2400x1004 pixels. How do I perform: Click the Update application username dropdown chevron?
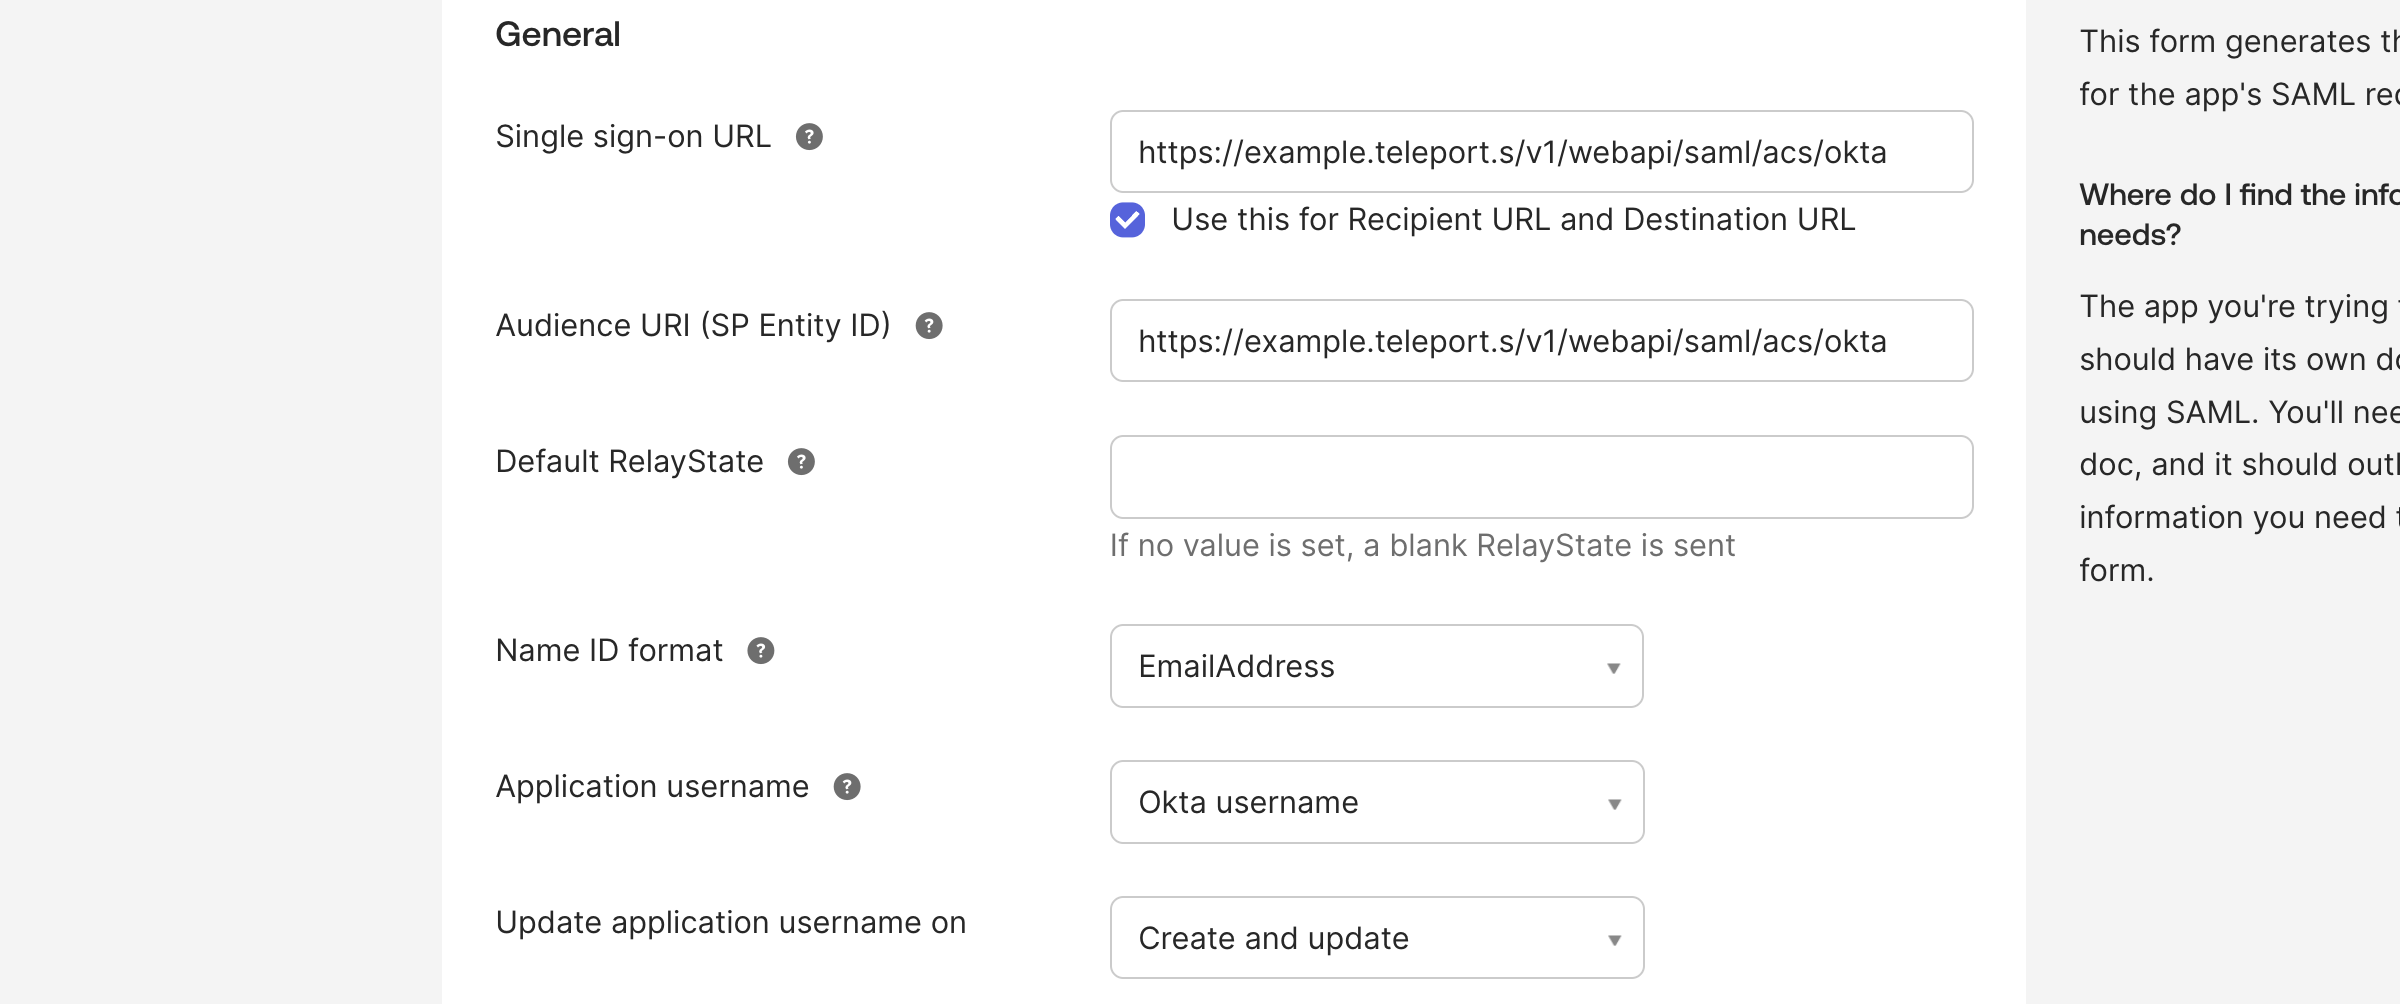coord(1612,937)
